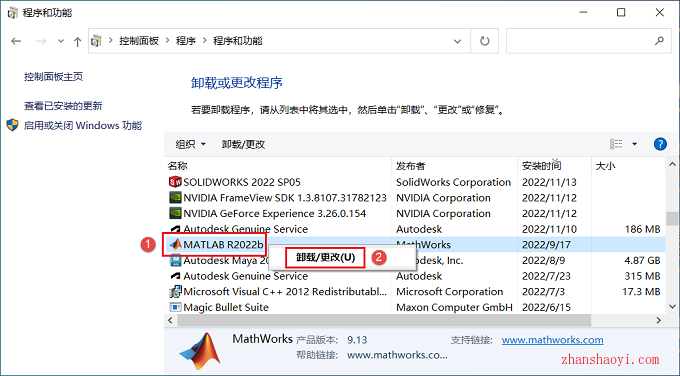Screen dimensions: 680x376
Task: Open 查看已安装的更新 link
Action: tap(63, 106)
